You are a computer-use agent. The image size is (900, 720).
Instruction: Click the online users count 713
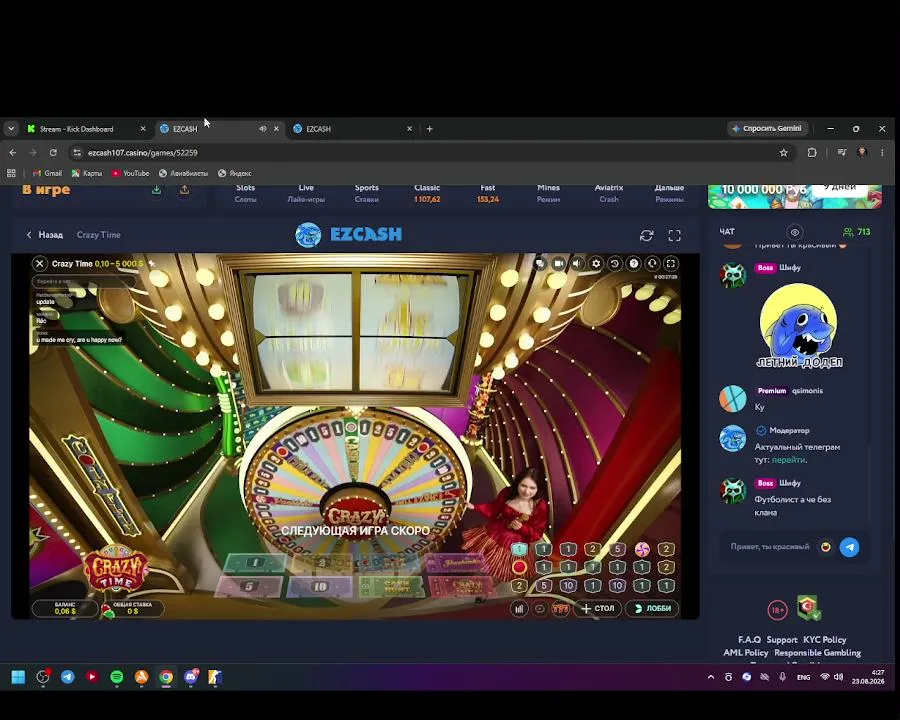(x=856, y=232)
